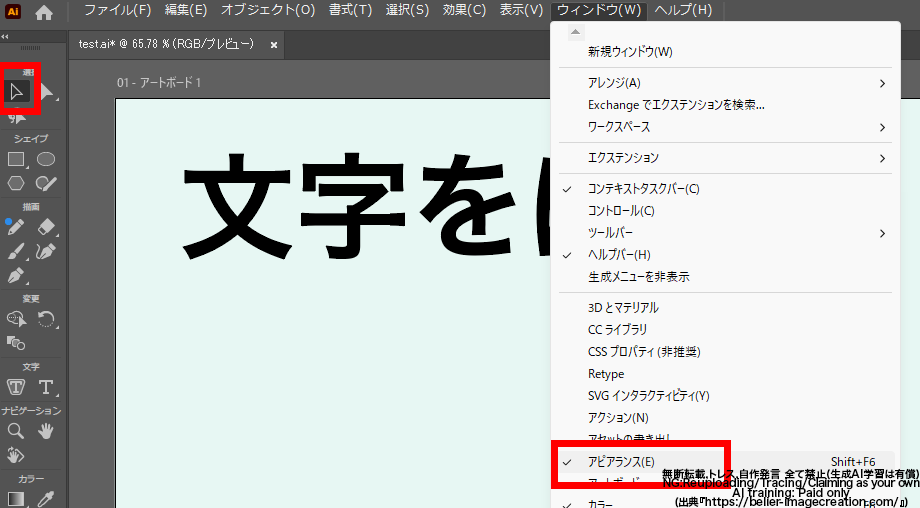The height and width of the screenshot is (508, 920).
Task: Click the 文字を text on artboard
Action: click(349, 205)
